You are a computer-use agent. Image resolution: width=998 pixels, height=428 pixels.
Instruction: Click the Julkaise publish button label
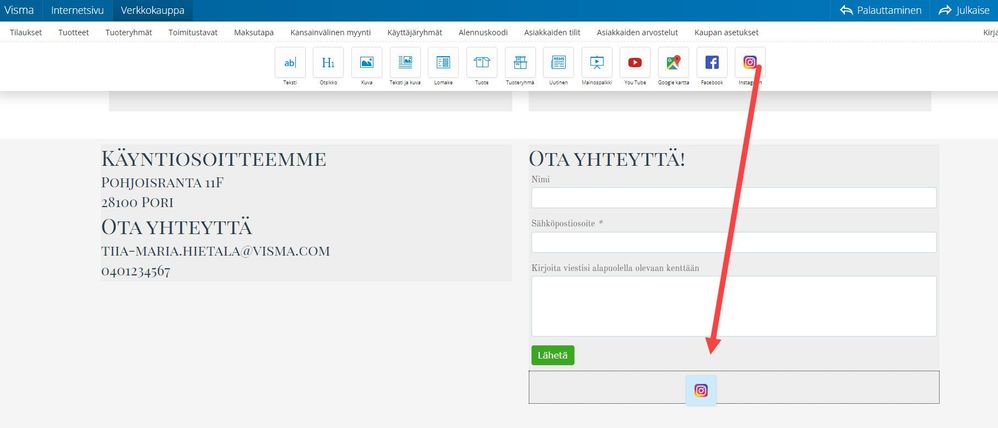[973, 10]
